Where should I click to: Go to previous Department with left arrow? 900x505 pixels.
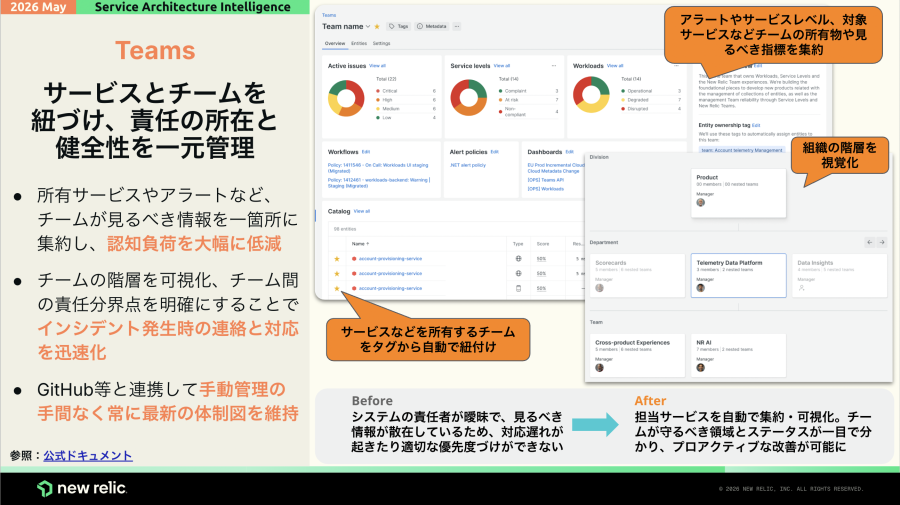870,242
